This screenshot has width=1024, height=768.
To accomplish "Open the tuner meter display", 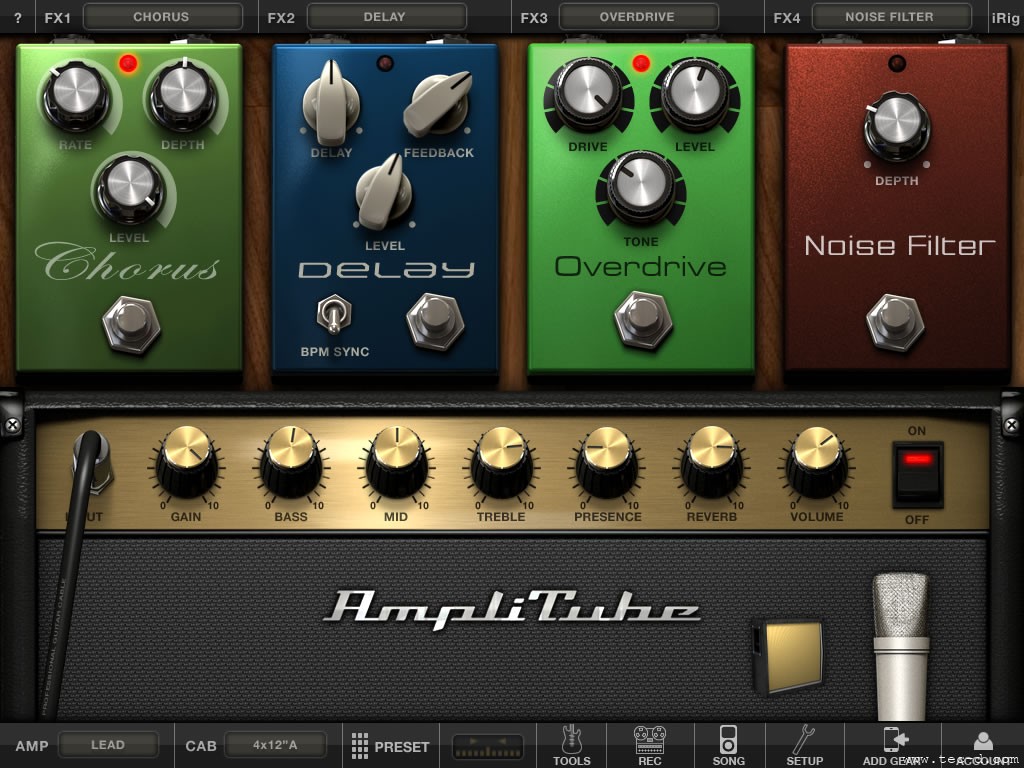I will coord(488,747).
